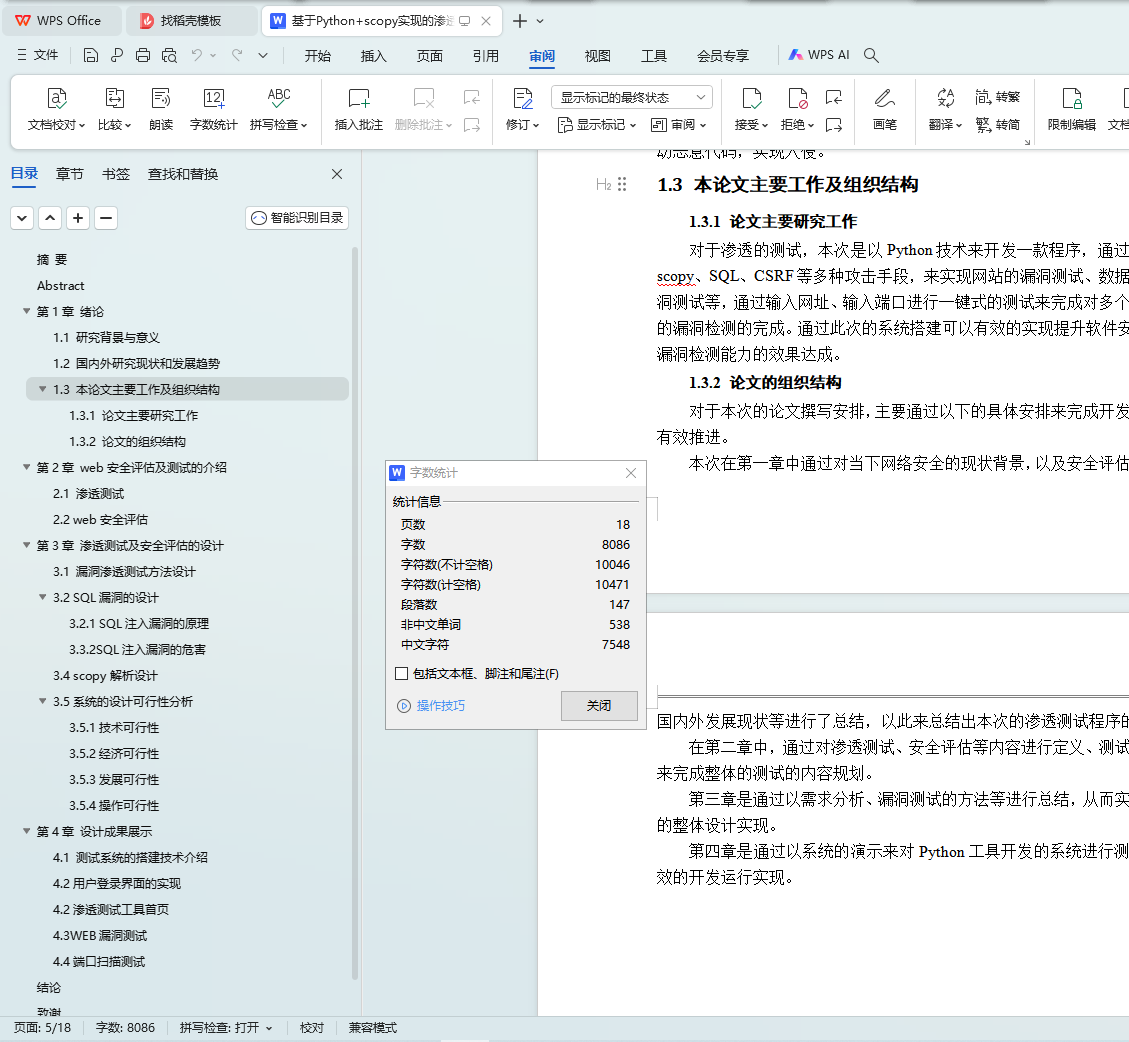This screenshot has height=1042, width=1129.
Task: Switch to 插入 ribbon tab
Action: click(x=374, y=55)
